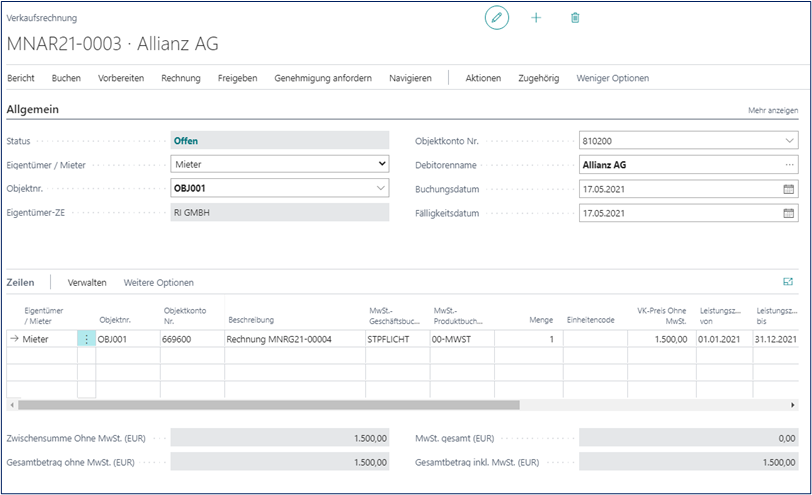This screenshot has width=812, height=495.
Task: Click the expand icon in Zeilen section
Action: (x=788, y=283)
